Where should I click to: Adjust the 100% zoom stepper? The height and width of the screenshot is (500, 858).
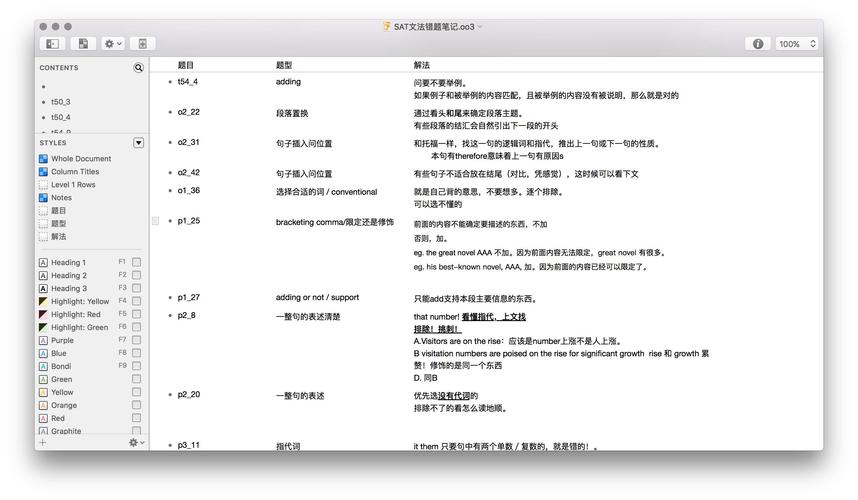click(813, 44)
